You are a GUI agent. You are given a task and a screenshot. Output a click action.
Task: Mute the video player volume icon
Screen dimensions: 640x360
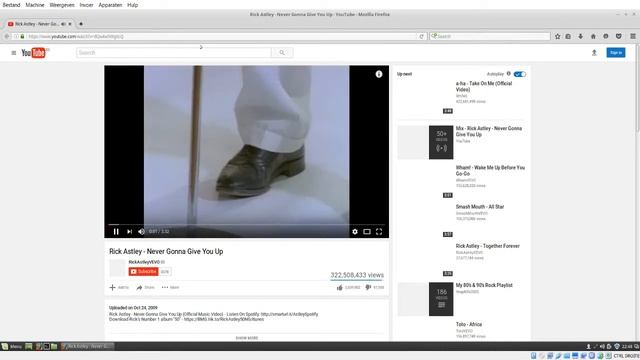[x=141, y=231]
